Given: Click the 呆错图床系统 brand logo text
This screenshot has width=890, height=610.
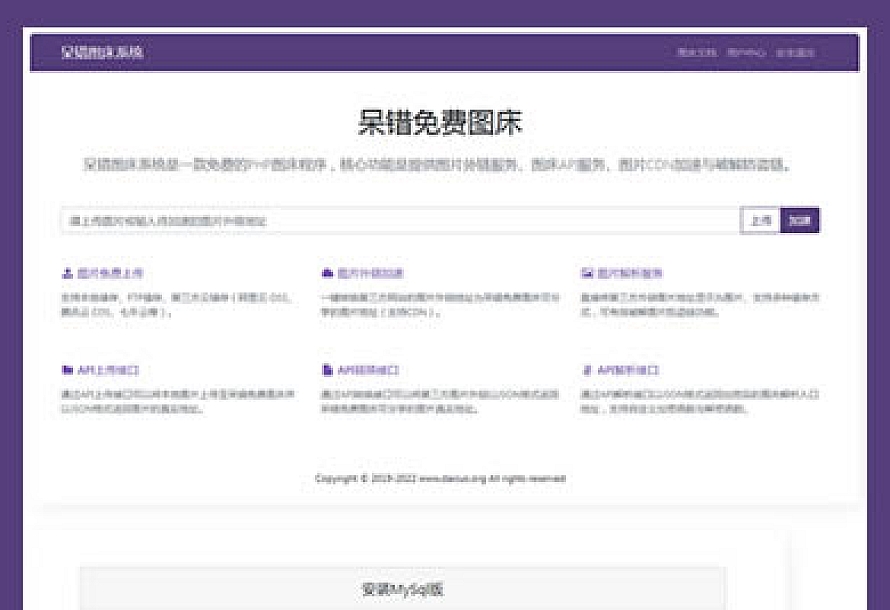Looking at the screenshot, I should [102, 52].
